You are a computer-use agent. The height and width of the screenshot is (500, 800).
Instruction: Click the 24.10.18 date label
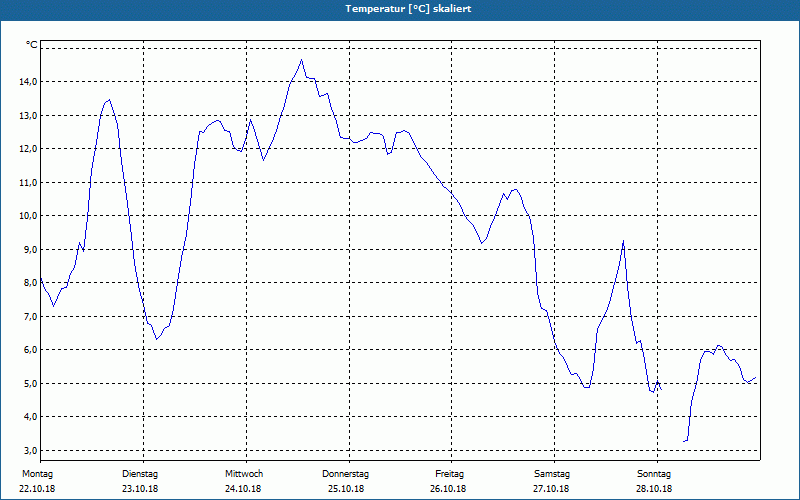(x=243, y=488)
